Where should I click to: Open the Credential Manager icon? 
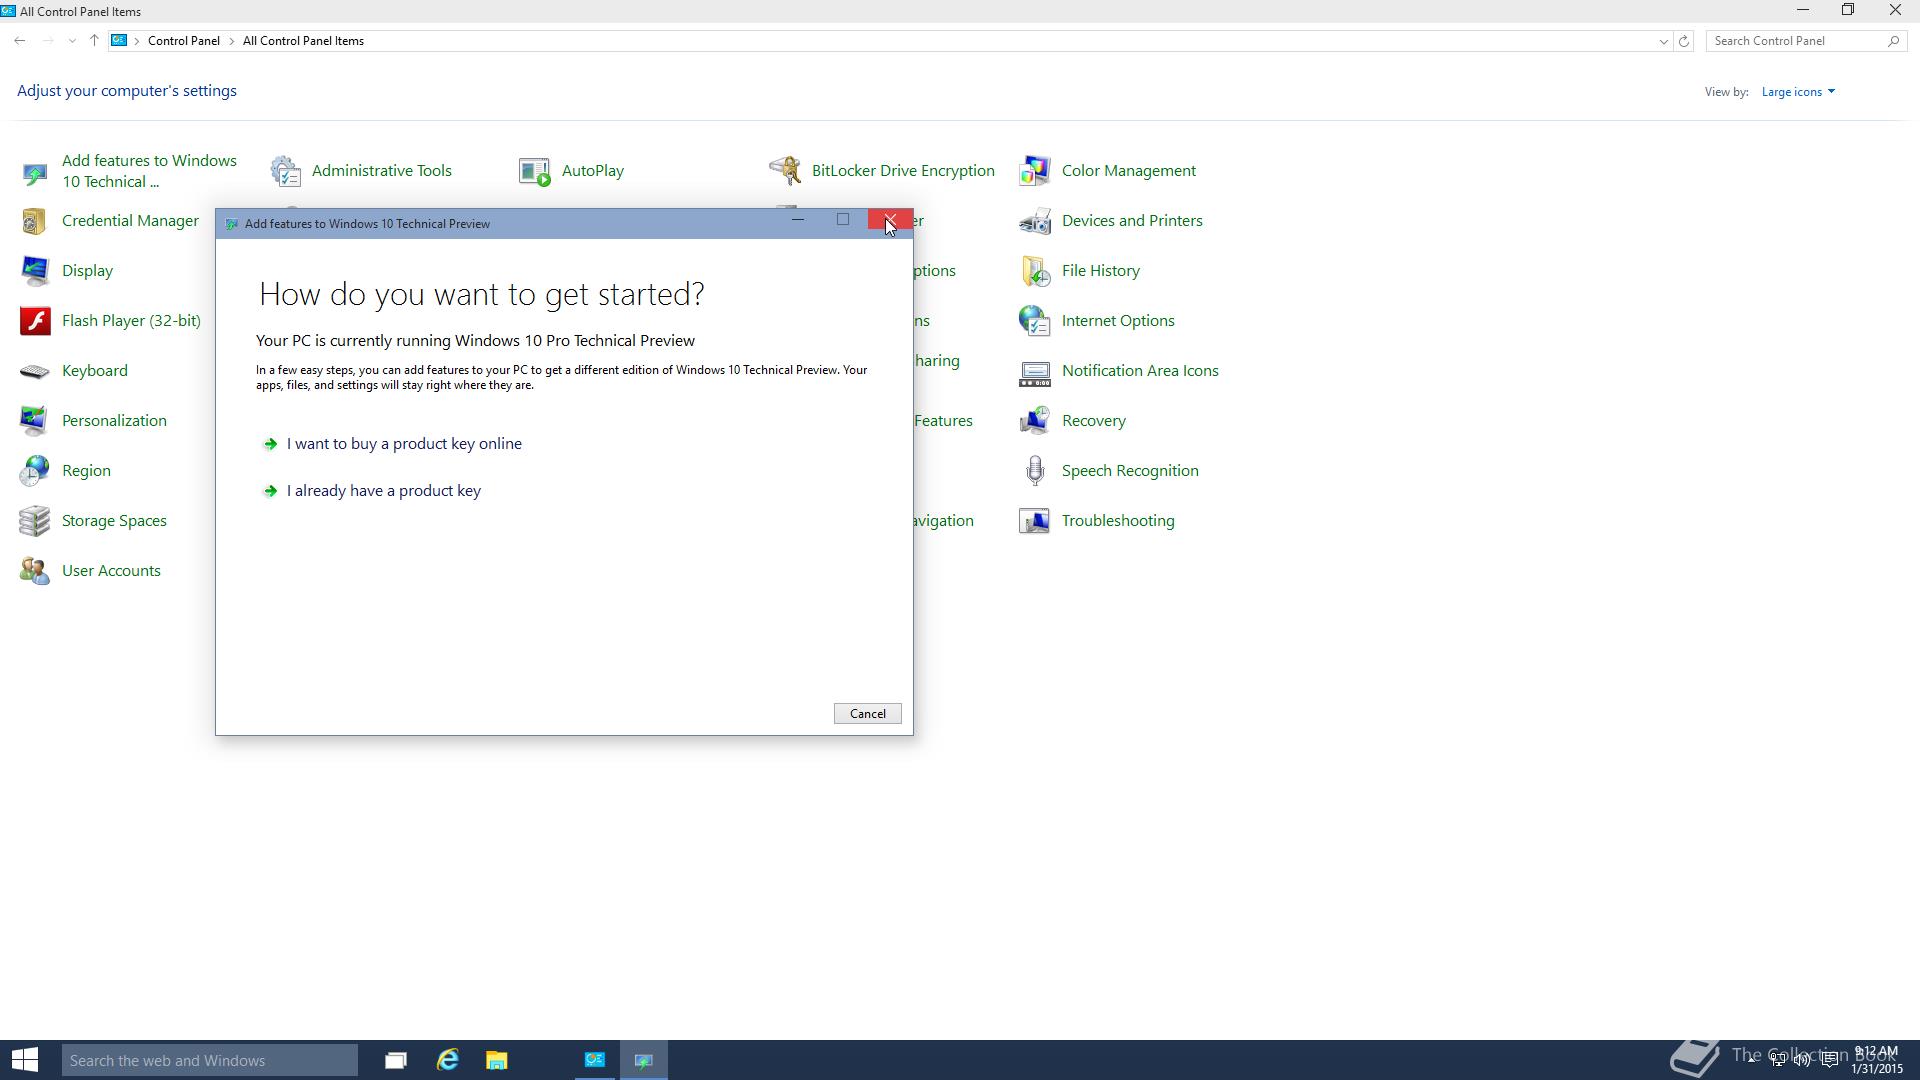(x=35, y=221)
